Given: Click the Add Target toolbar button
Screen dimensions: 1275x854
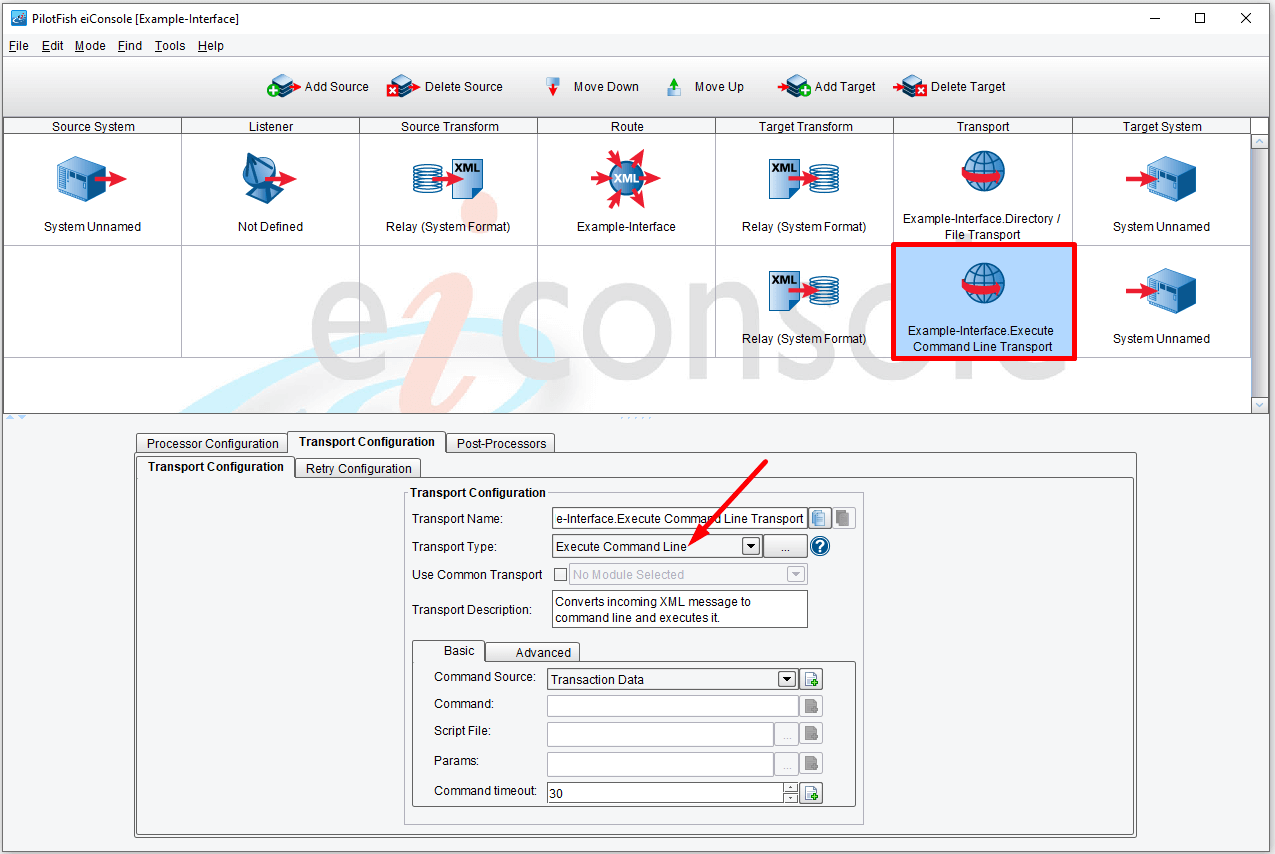Looking at the screenshot, I should click(x=828, y=87).
